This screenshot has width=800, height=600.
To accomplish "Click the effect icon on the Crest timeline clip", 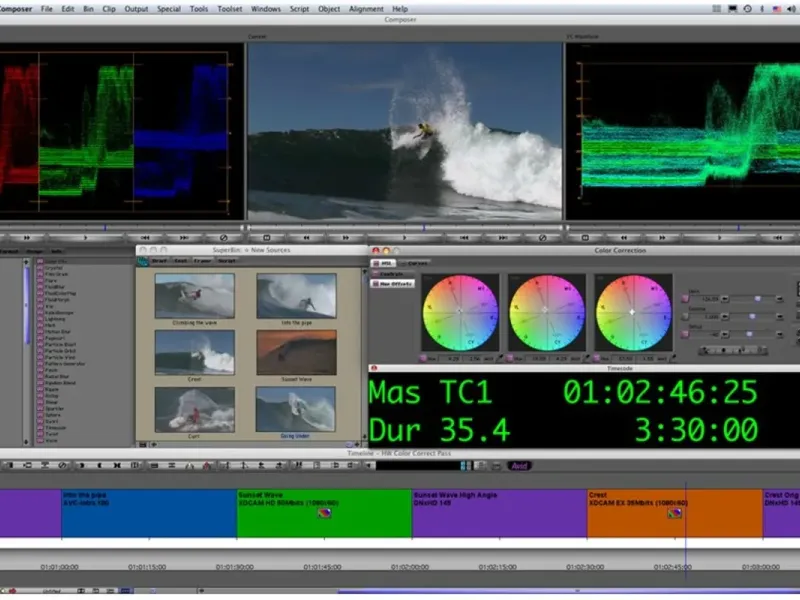I will coord(675,513).
